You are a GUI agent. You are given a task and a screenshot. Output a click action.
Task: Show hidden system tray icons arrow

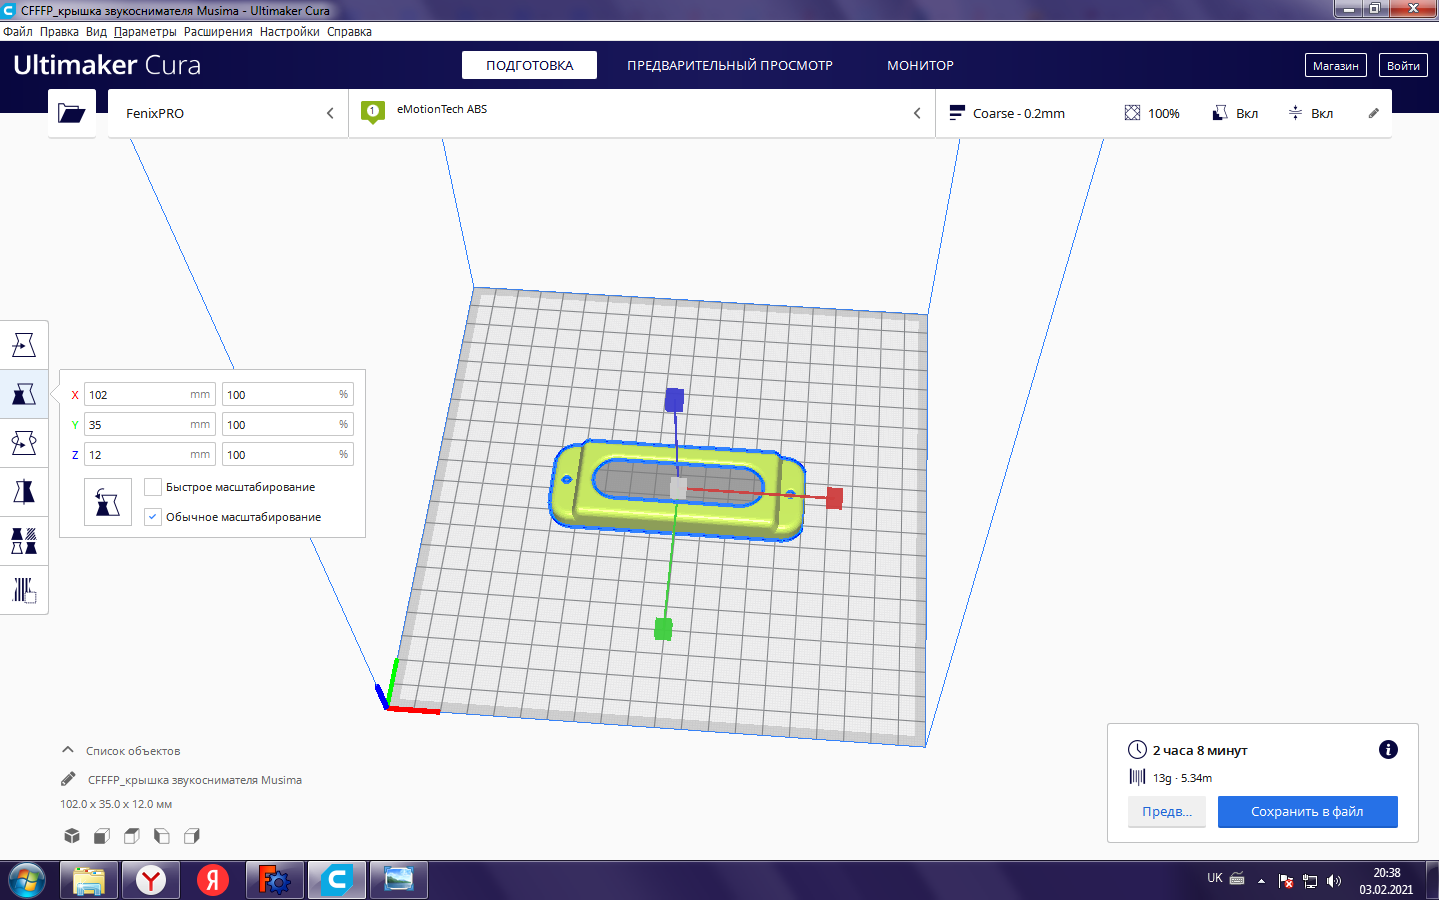(1261, 881)
